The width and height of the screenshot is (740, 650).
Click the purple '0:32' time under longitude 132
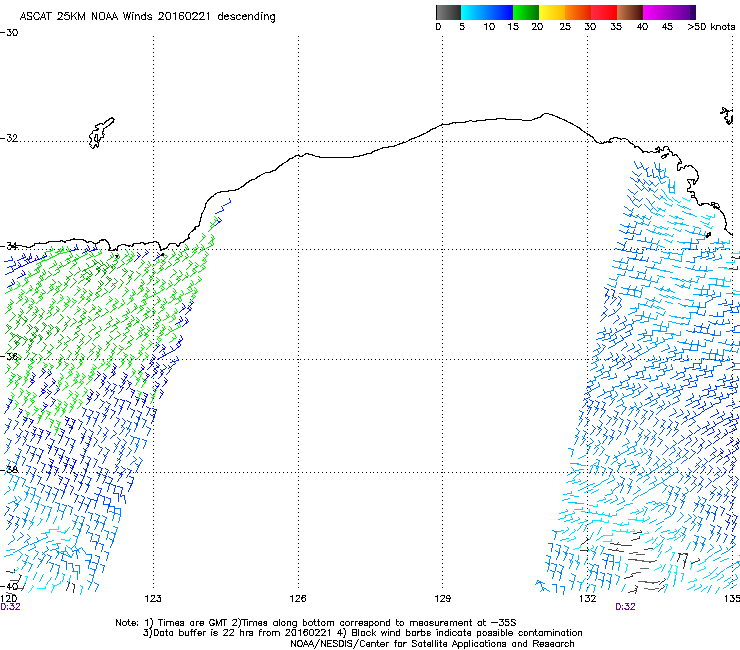625,607
